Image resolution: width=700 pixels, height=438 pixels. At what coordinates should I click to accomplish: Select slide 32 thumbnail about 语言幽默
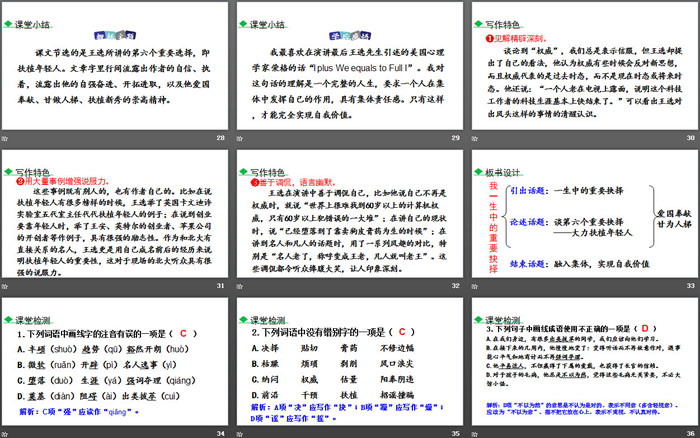click(350, 214)
